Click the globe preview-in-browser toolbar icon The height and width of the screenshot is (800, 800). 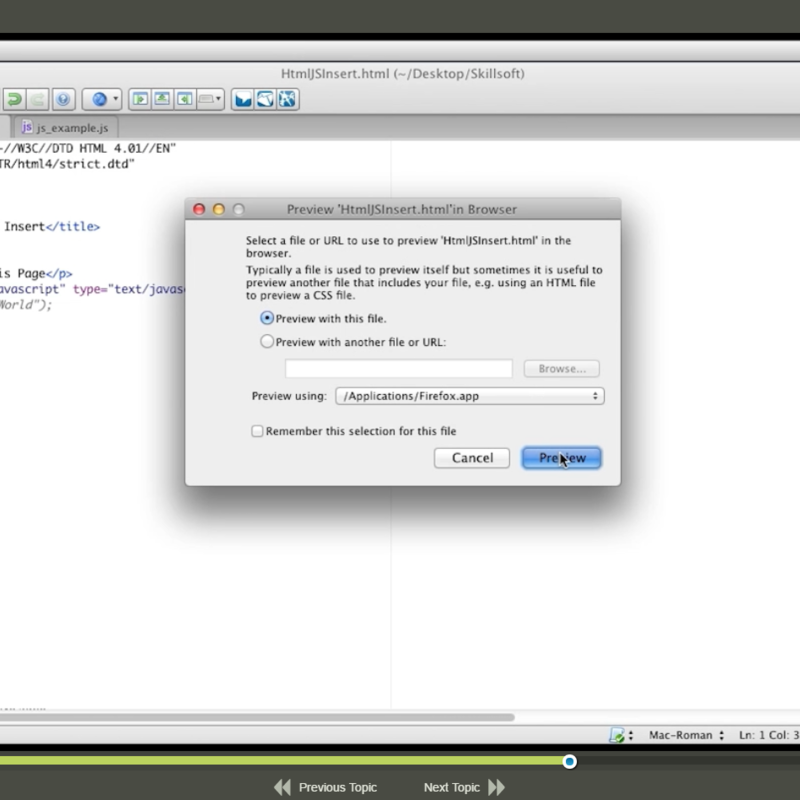(x=99, y=99)
